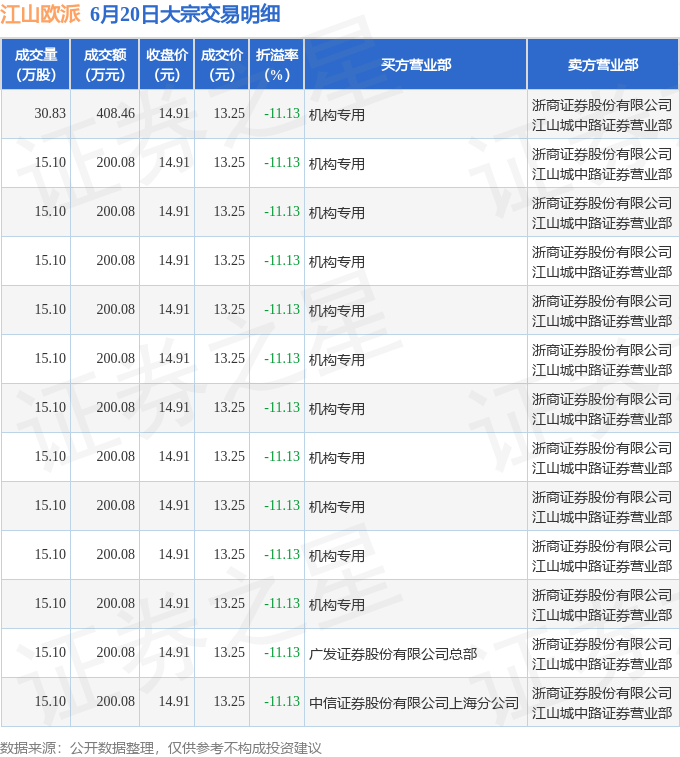The height and width of the screenshot is (757, 680).
Task: Select the 买方营业部 column header
Action: [x=416, y=65]
